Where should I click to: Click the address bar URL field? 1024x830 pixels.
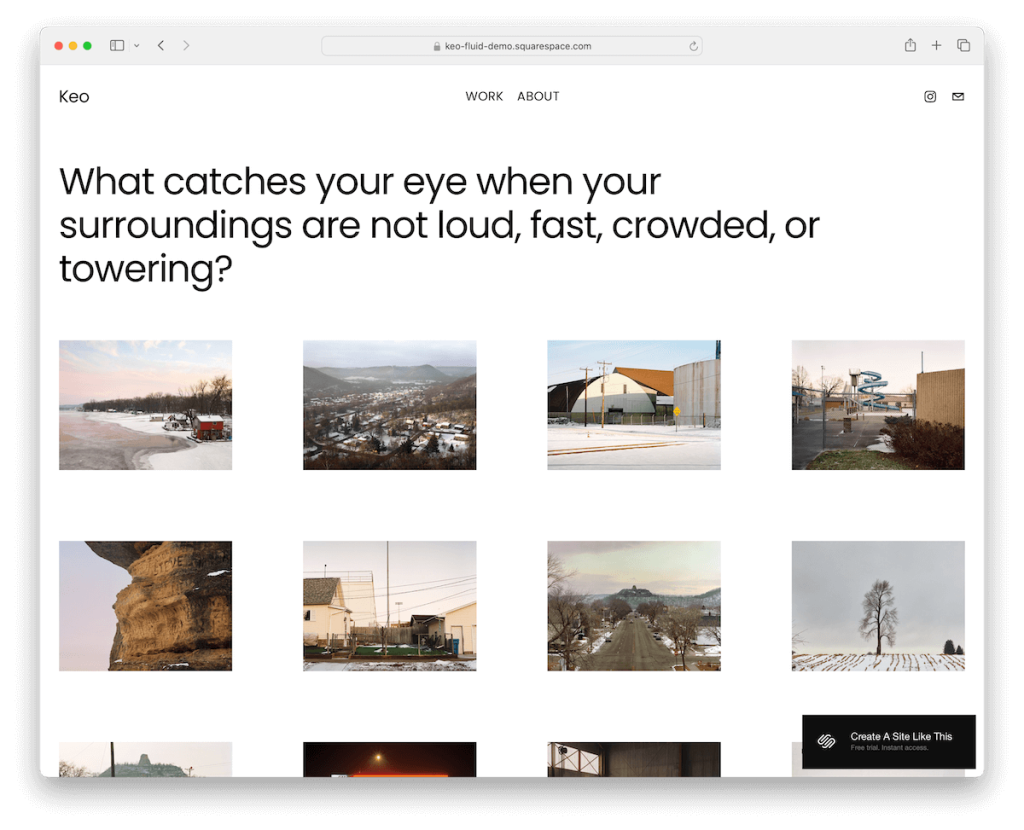click(512, 46)
